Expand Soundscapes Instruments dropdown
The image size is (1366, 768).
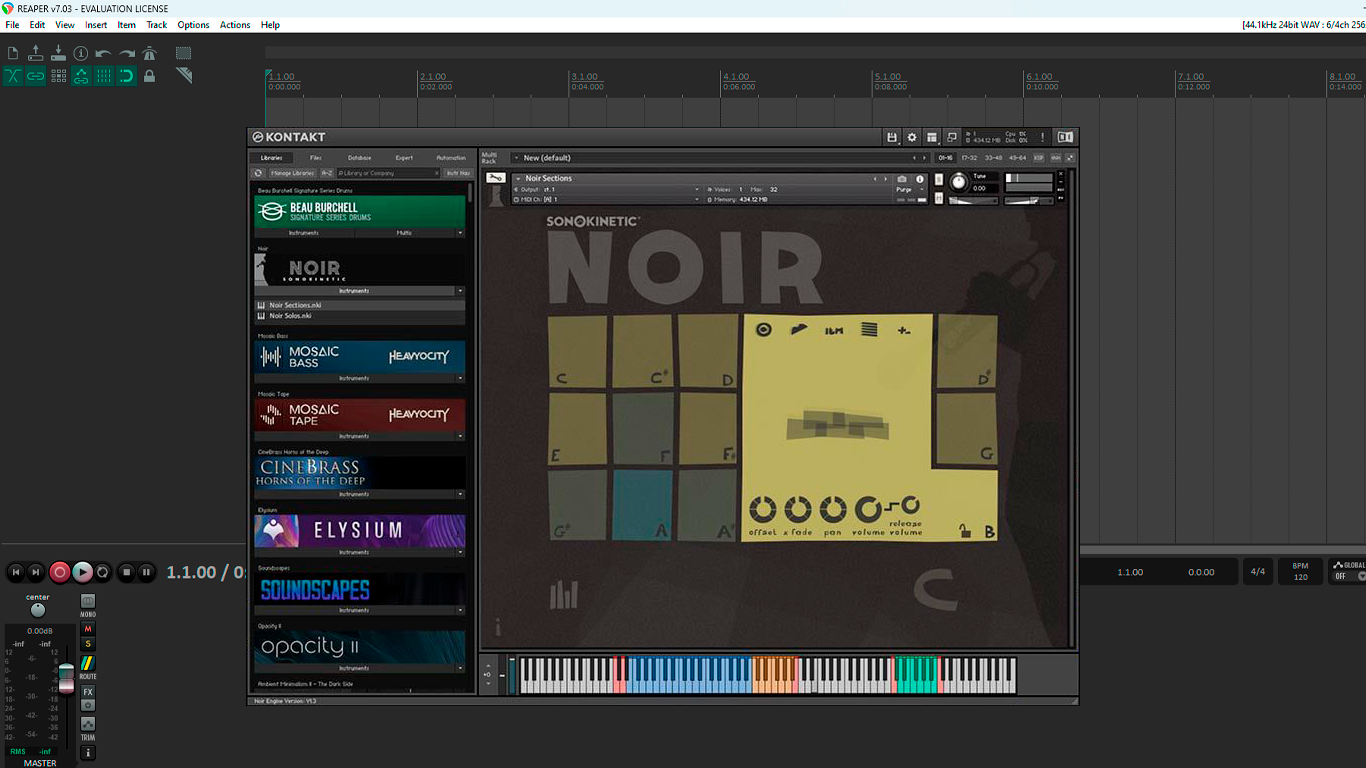coord(460,610)
